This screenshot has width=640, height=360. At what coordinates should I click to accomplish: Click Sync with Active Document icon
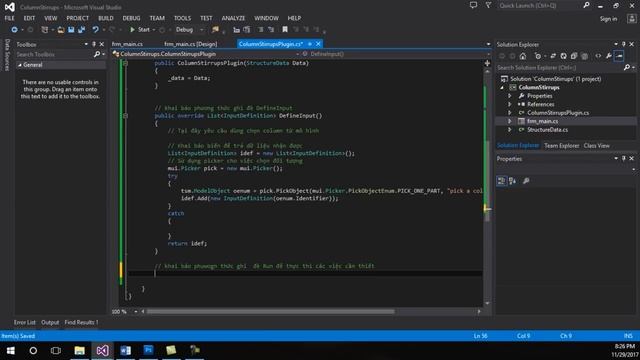553,56
